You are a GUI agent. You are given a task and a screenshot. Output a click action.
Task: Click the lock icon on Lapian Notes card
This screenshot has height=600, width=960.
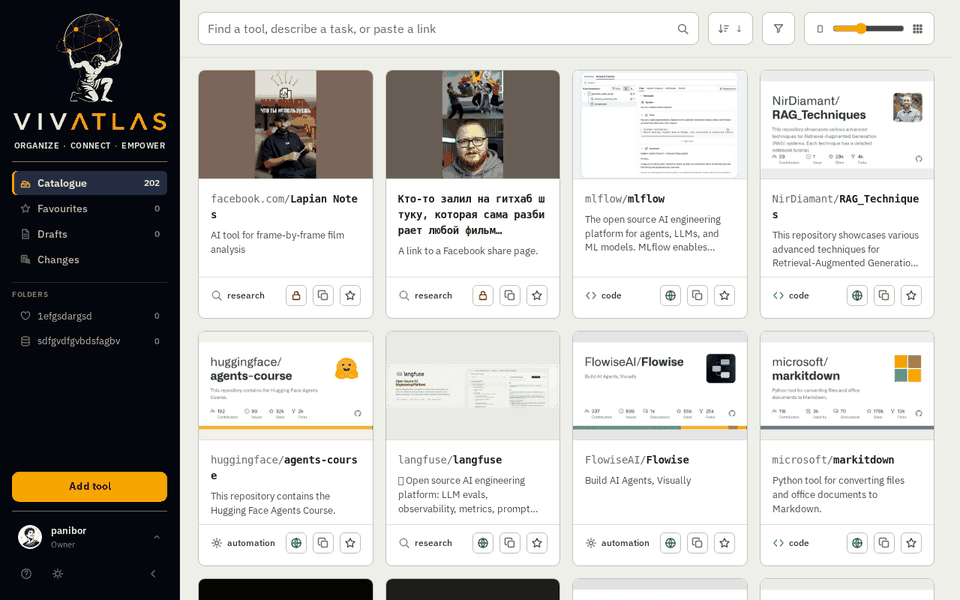click(296, 295)
